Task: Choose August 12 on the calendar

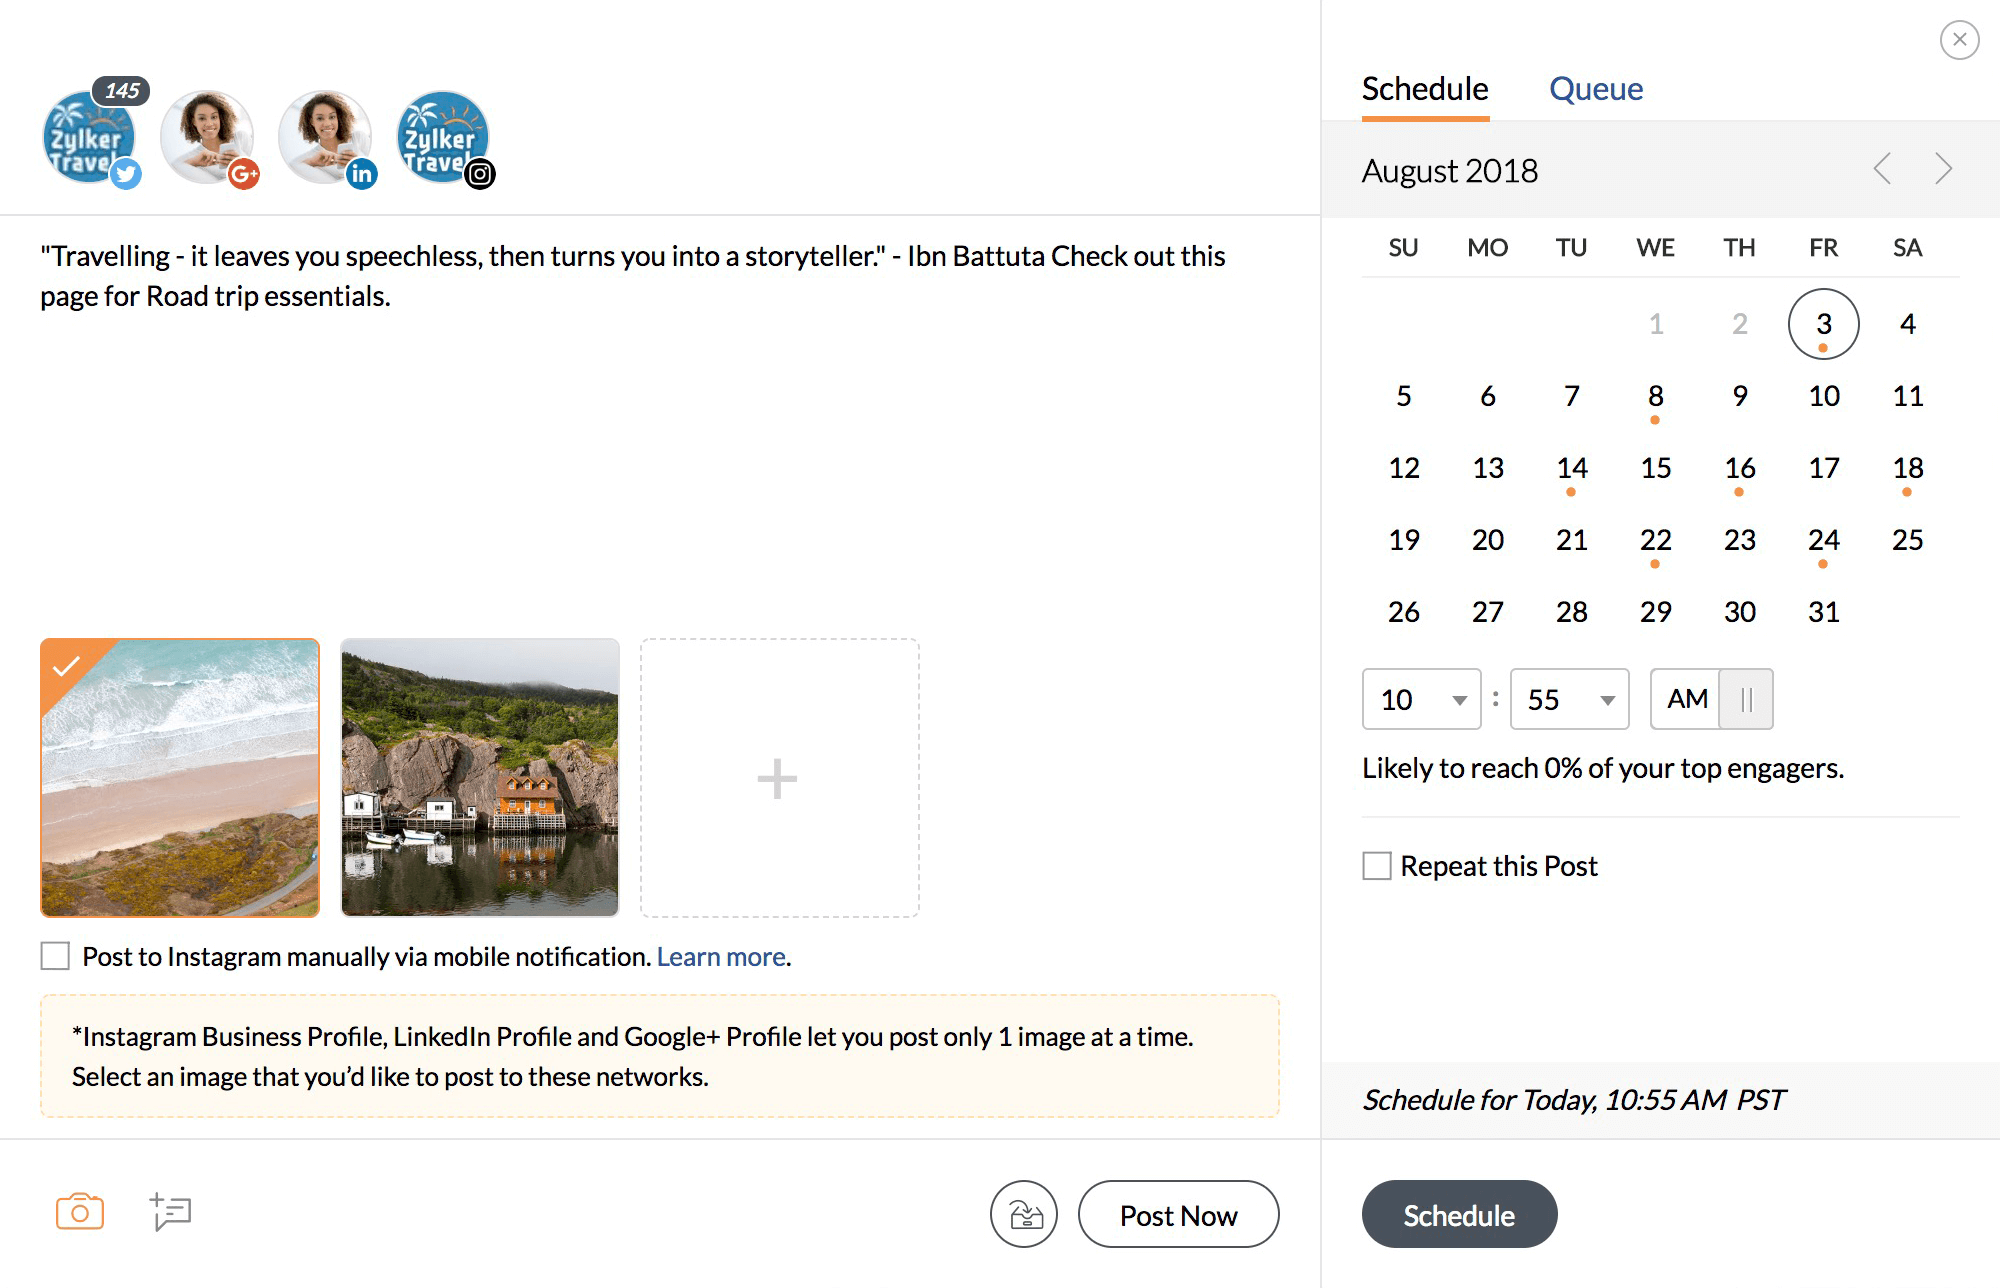Action: click(1404, 468)
